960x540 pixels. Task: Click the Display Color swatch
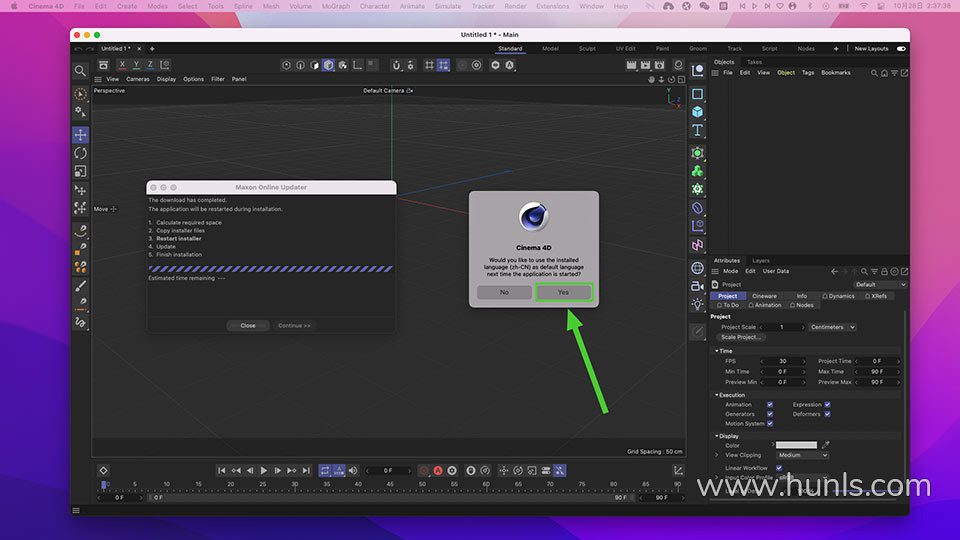(x=796, y=445)
